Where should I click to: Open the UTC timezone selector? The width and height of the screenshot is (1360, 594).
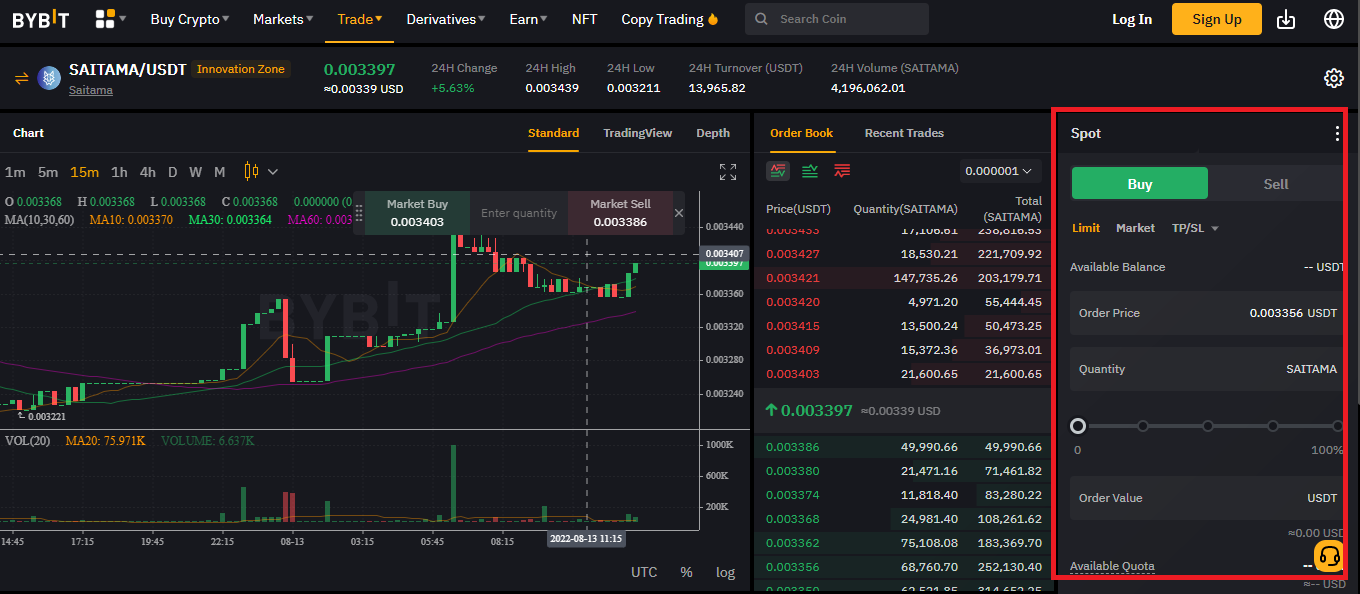(644, 572)
